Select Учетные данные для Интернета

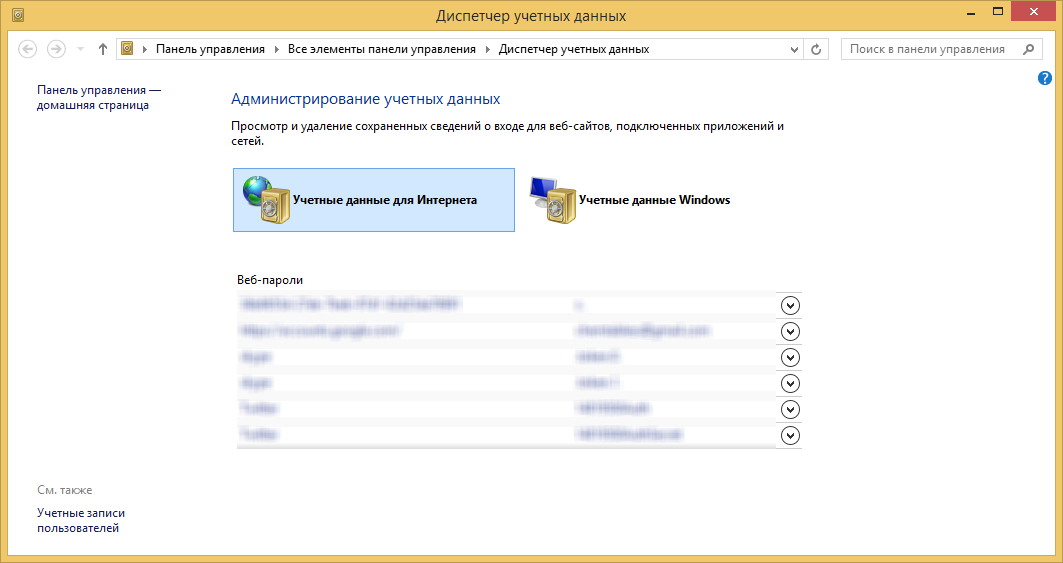tap(373, 200)
